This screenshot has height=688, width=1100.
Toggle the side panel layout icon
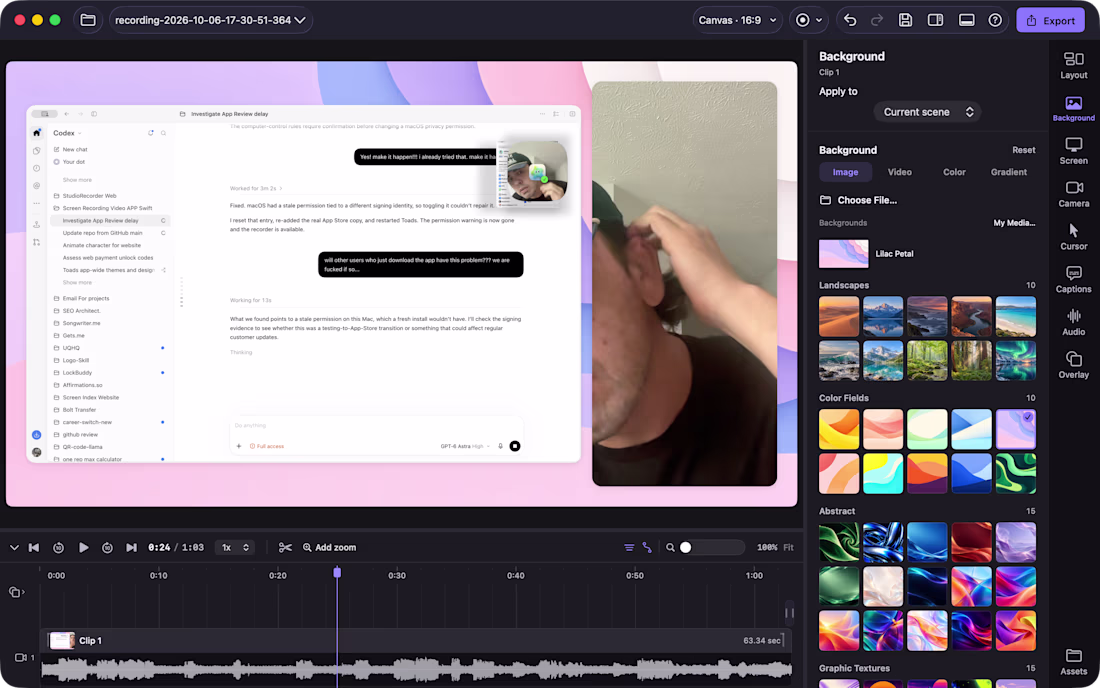(x=935, y=20)
